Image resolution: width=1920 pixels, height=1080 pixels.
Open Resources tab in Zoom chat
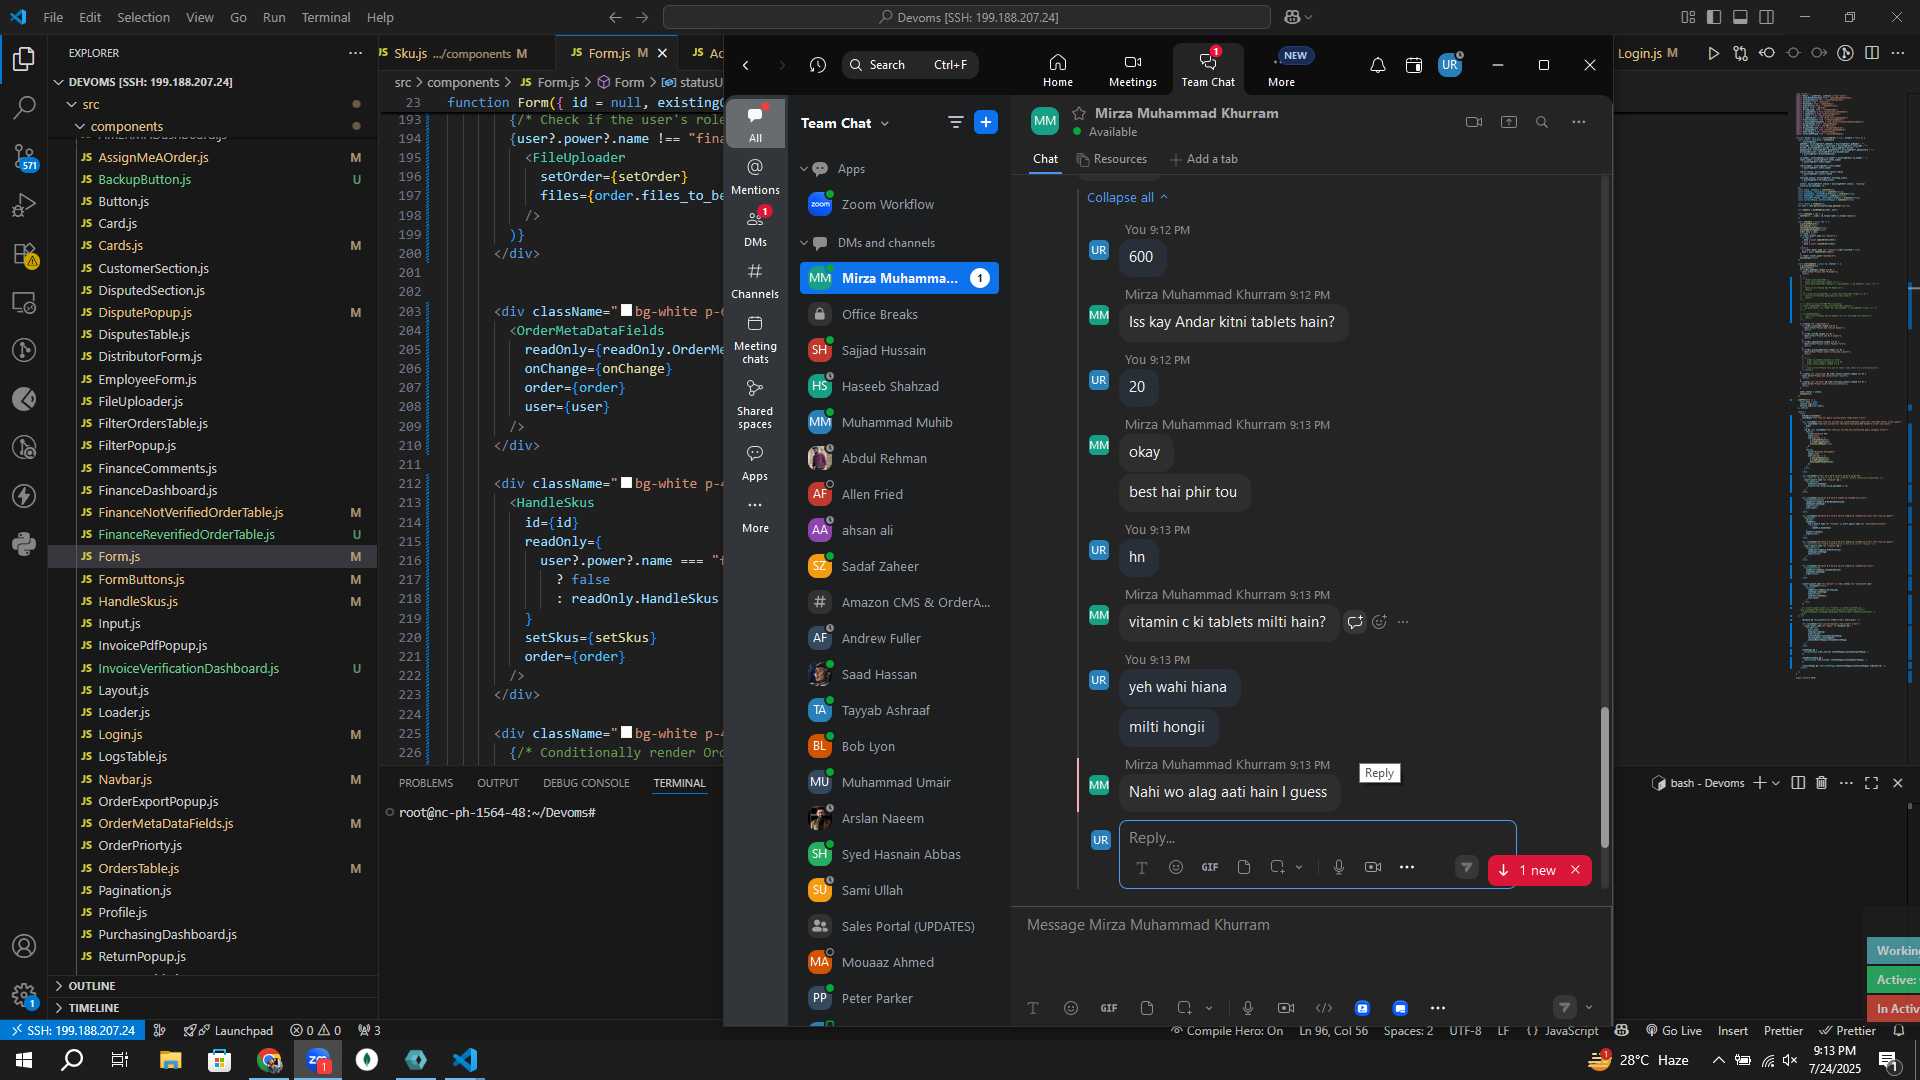1112,159
